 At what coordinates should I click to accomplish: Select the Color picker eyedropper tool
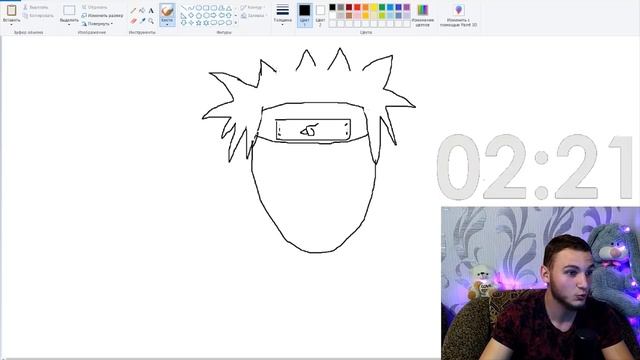point(142,20)
